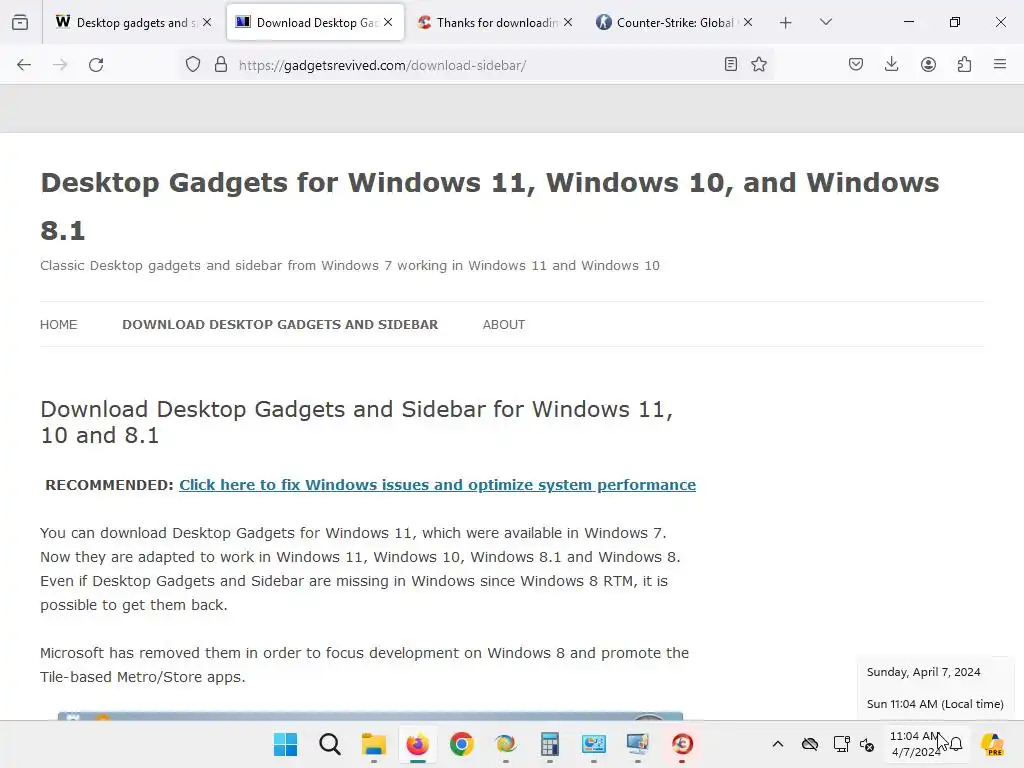Switch to Firefox in the taskbar

click(x=417, y=744)
